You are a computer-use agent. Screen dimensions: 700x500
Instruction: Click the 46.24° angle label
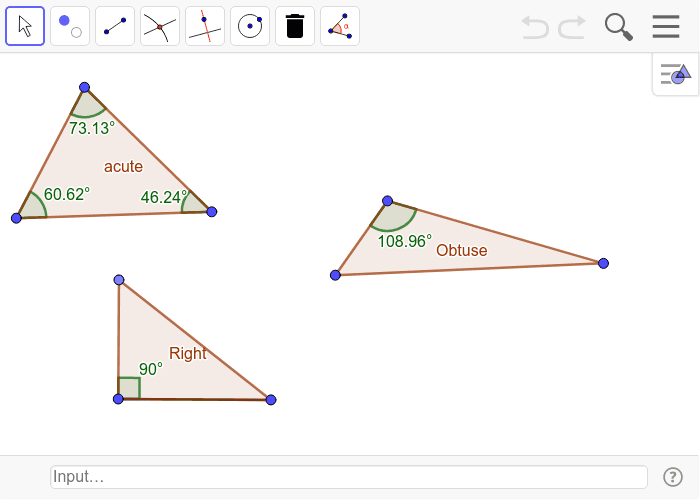pyautogui.click(x=164, y=197)
